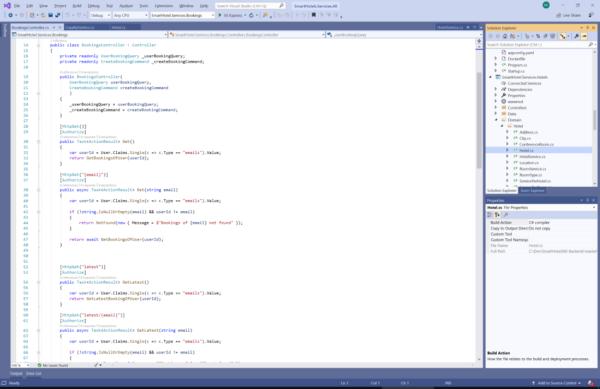Open the Build menu
600x389 pixels.
pos(77,6)
